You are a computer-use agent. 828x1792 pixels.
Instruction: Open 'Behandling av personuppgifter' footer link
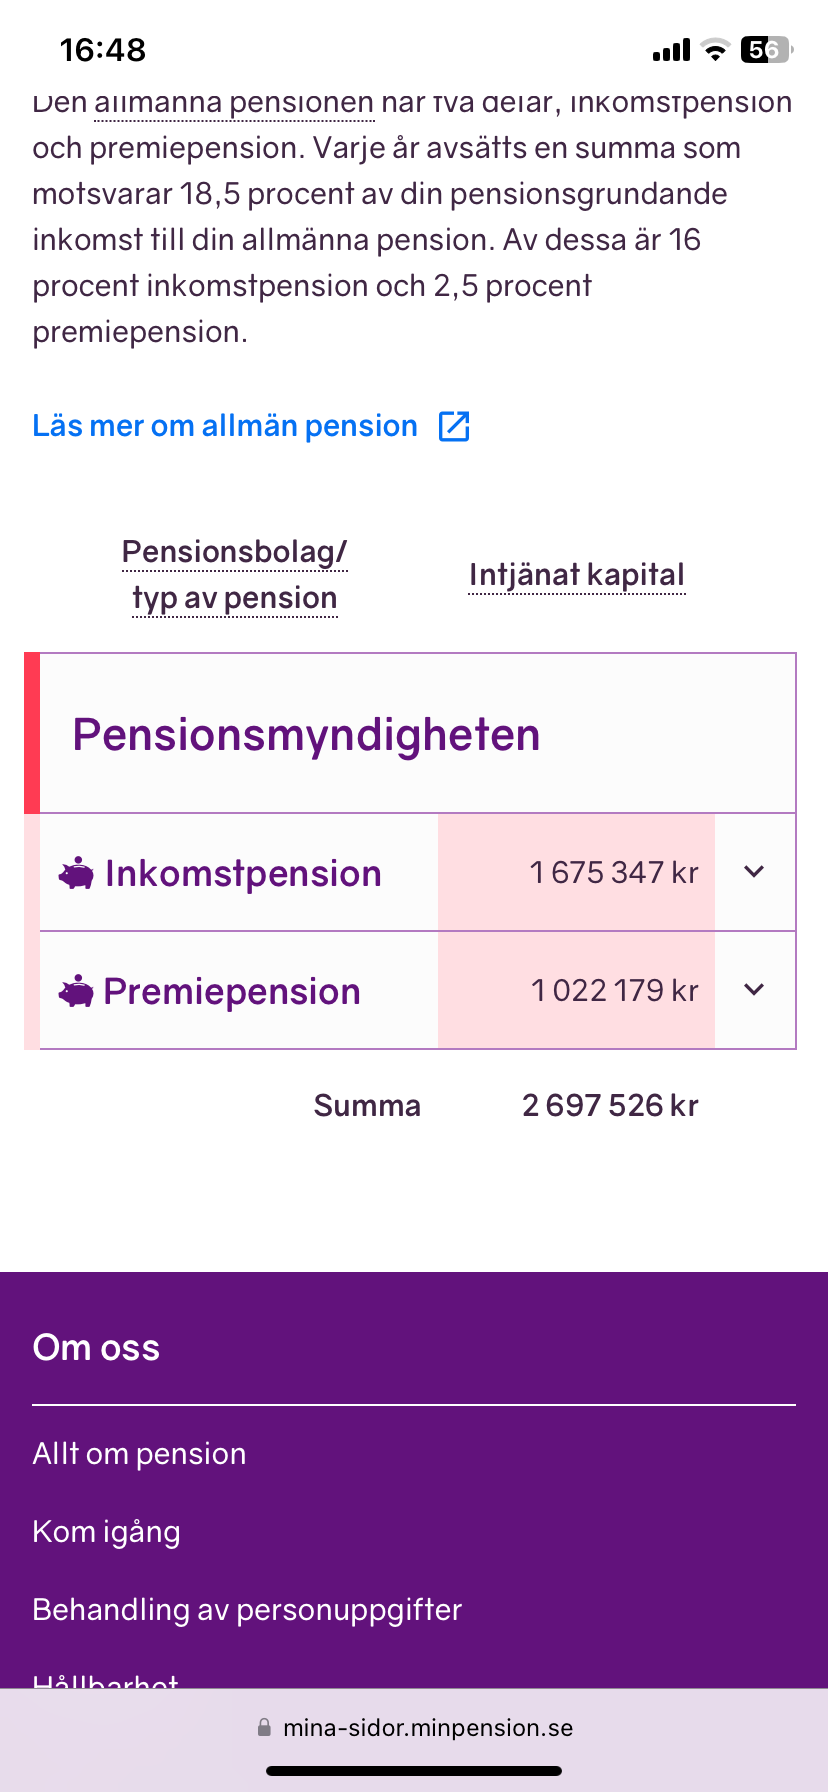(247, 1610)
